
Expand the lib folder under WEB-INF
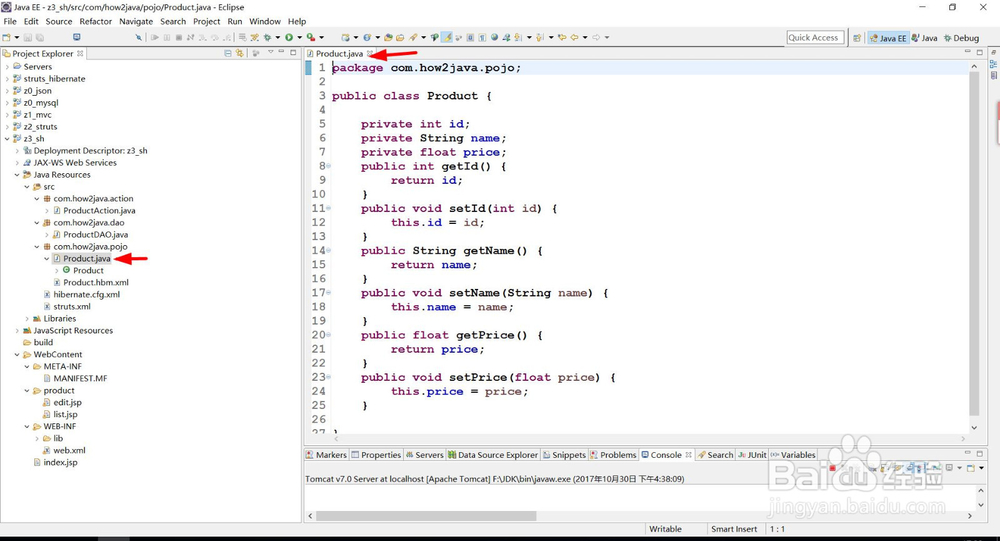click(x=37, y=438)
